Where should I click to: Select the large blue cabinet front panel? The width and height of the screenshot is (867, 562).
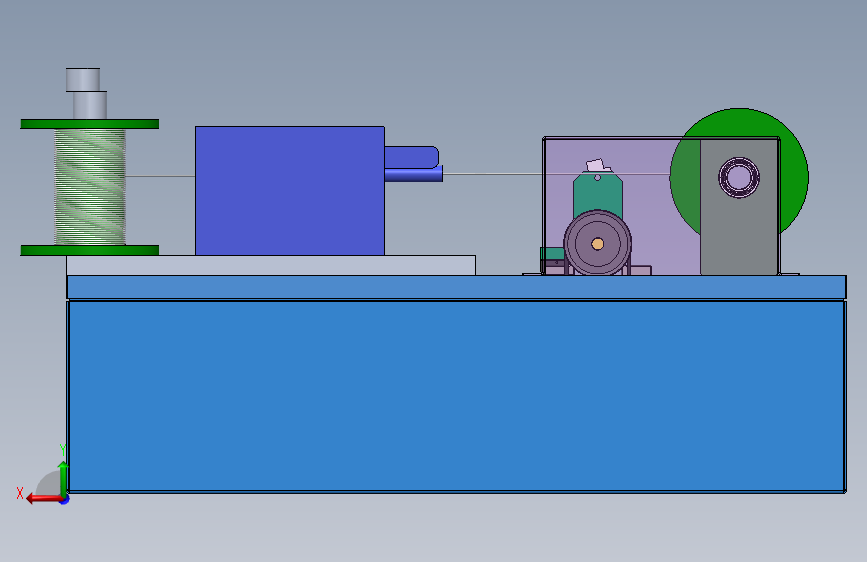coord(457,396)
